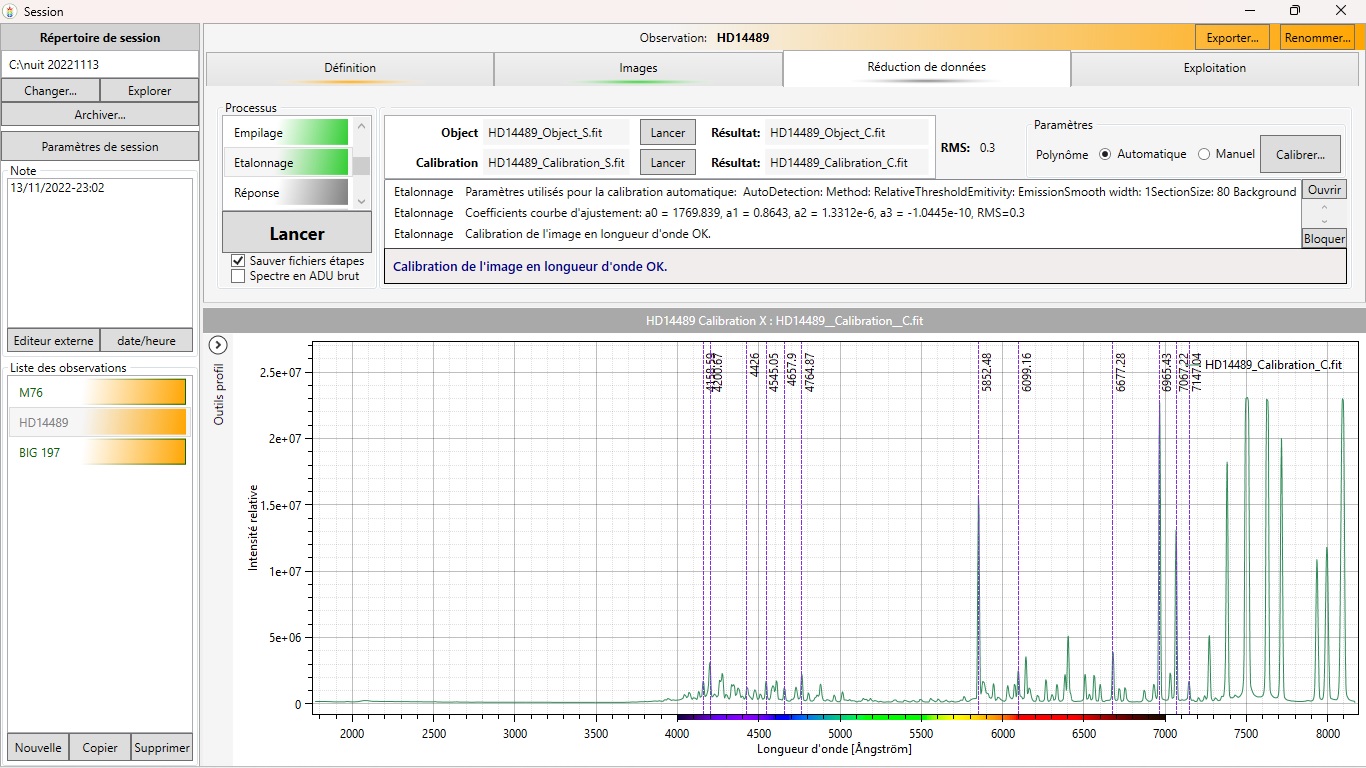Screen dimensions: 1366x768
Task: Expand the Outils profil side panel arrow
Action: (219, 345)
